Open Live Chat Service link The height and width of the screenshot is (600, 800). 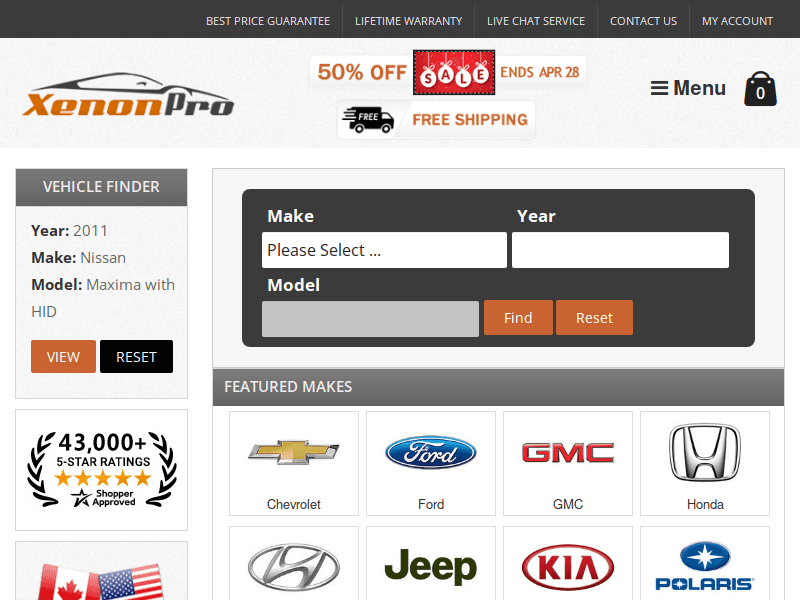pyautogui.click(x=536, y=20)
